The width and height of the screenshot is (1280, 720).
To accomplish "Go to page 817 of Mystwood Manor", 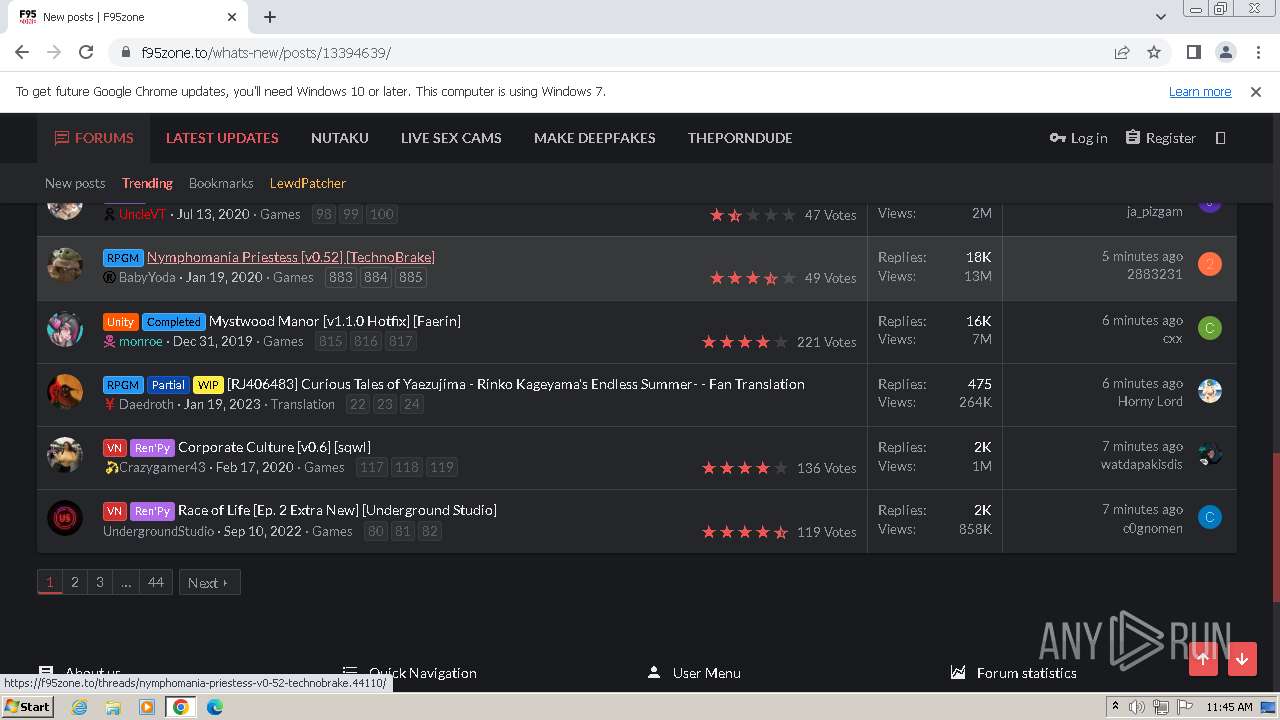I will [x=401, y=342].
